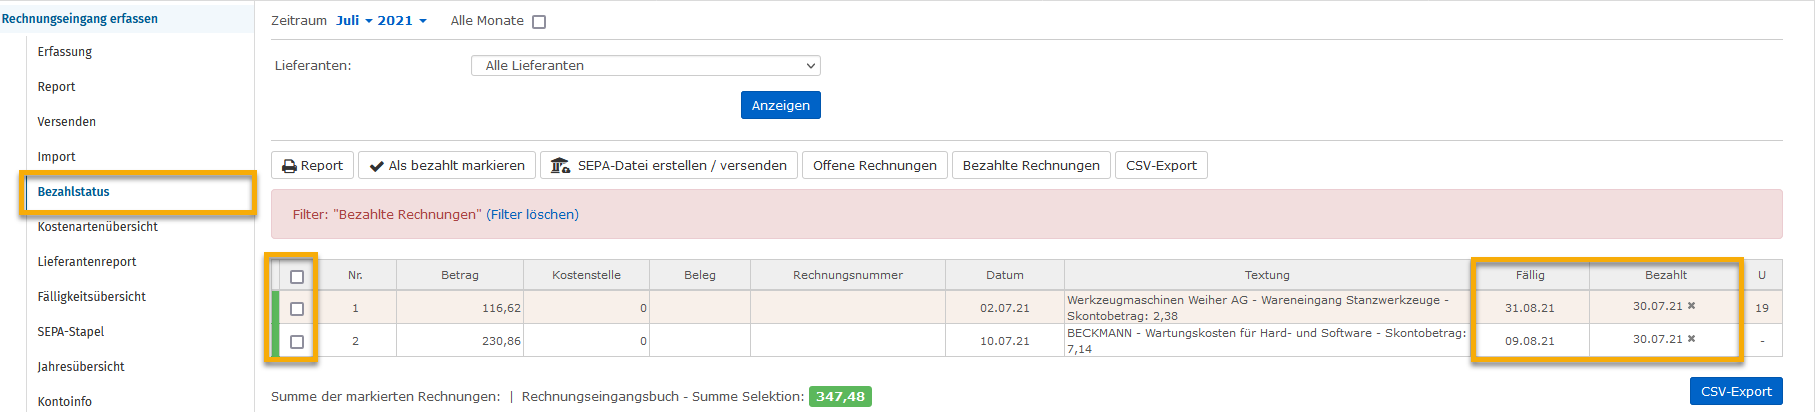Screen dimensions: 1815x412
Task: Click the green sum badge 347,48
Action: coord(840,396)
